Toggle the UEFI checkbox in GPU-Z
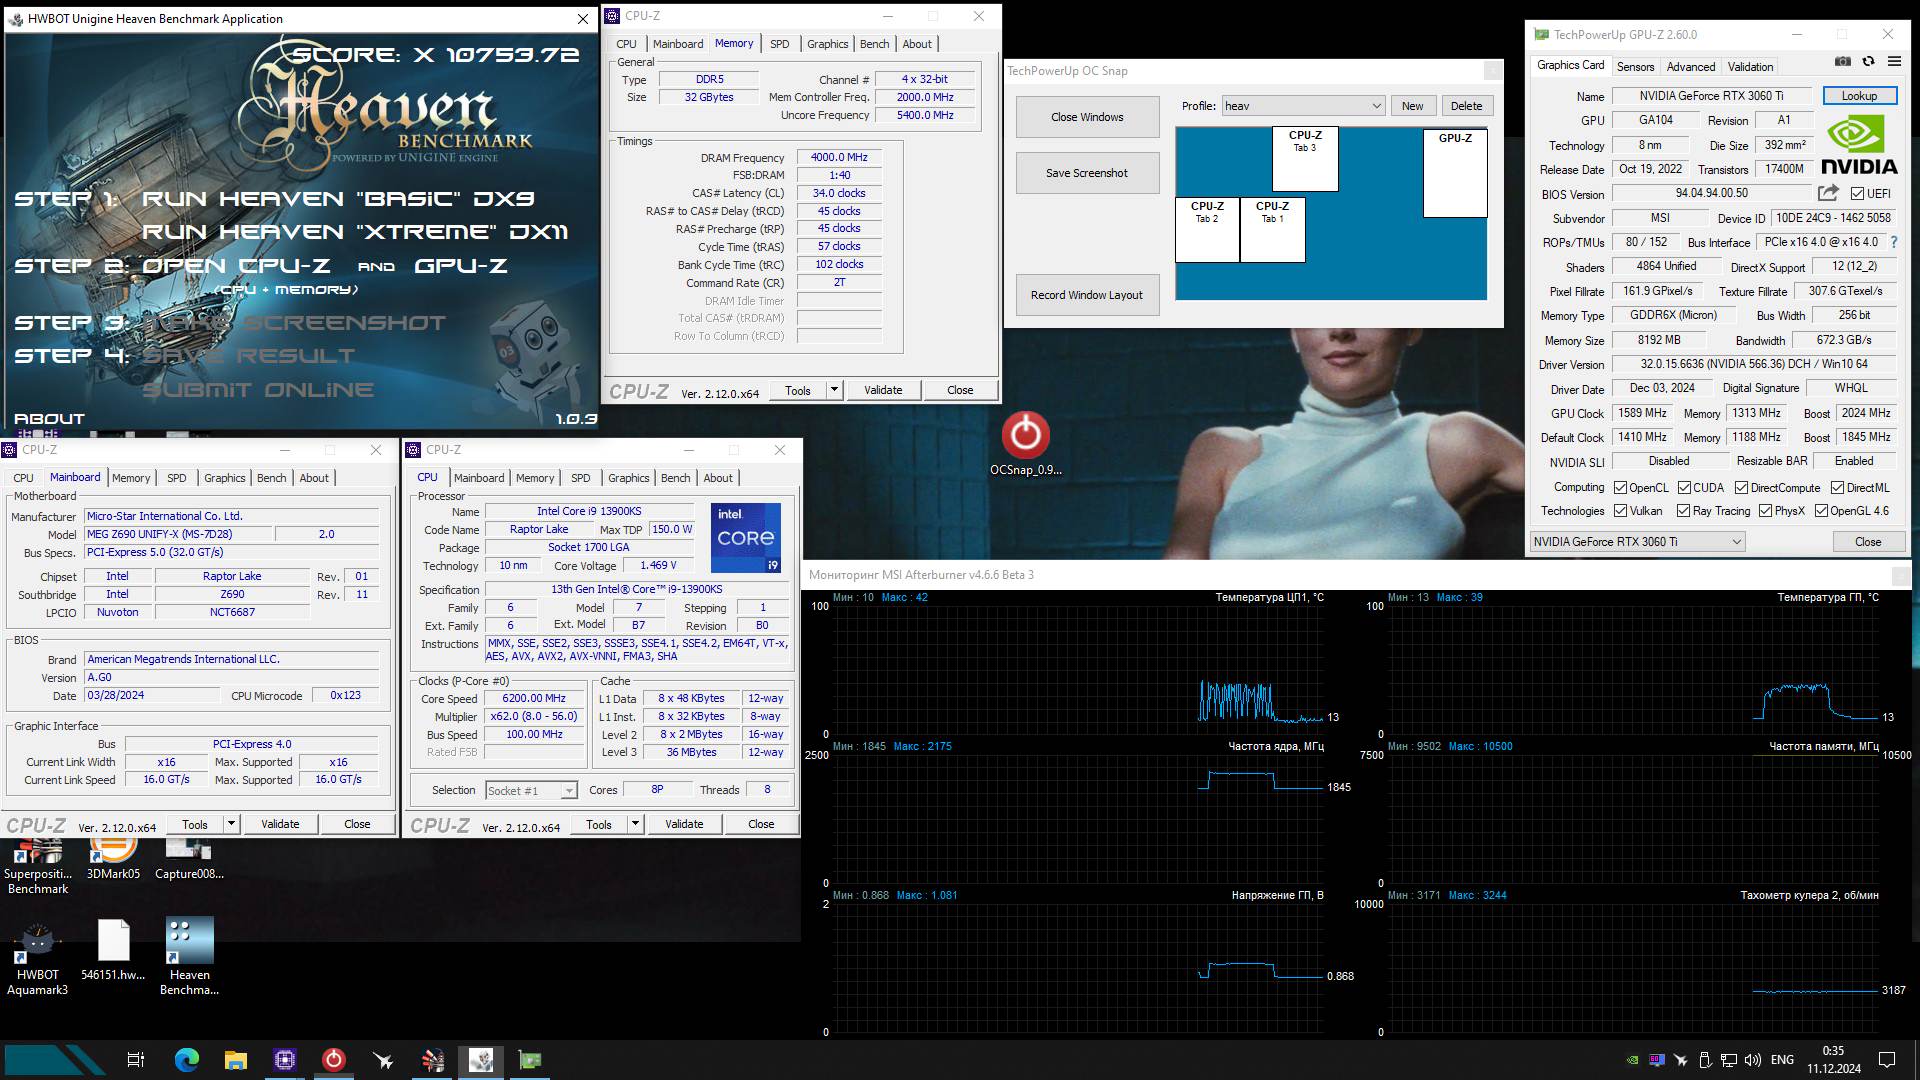 coord(1857,193)
